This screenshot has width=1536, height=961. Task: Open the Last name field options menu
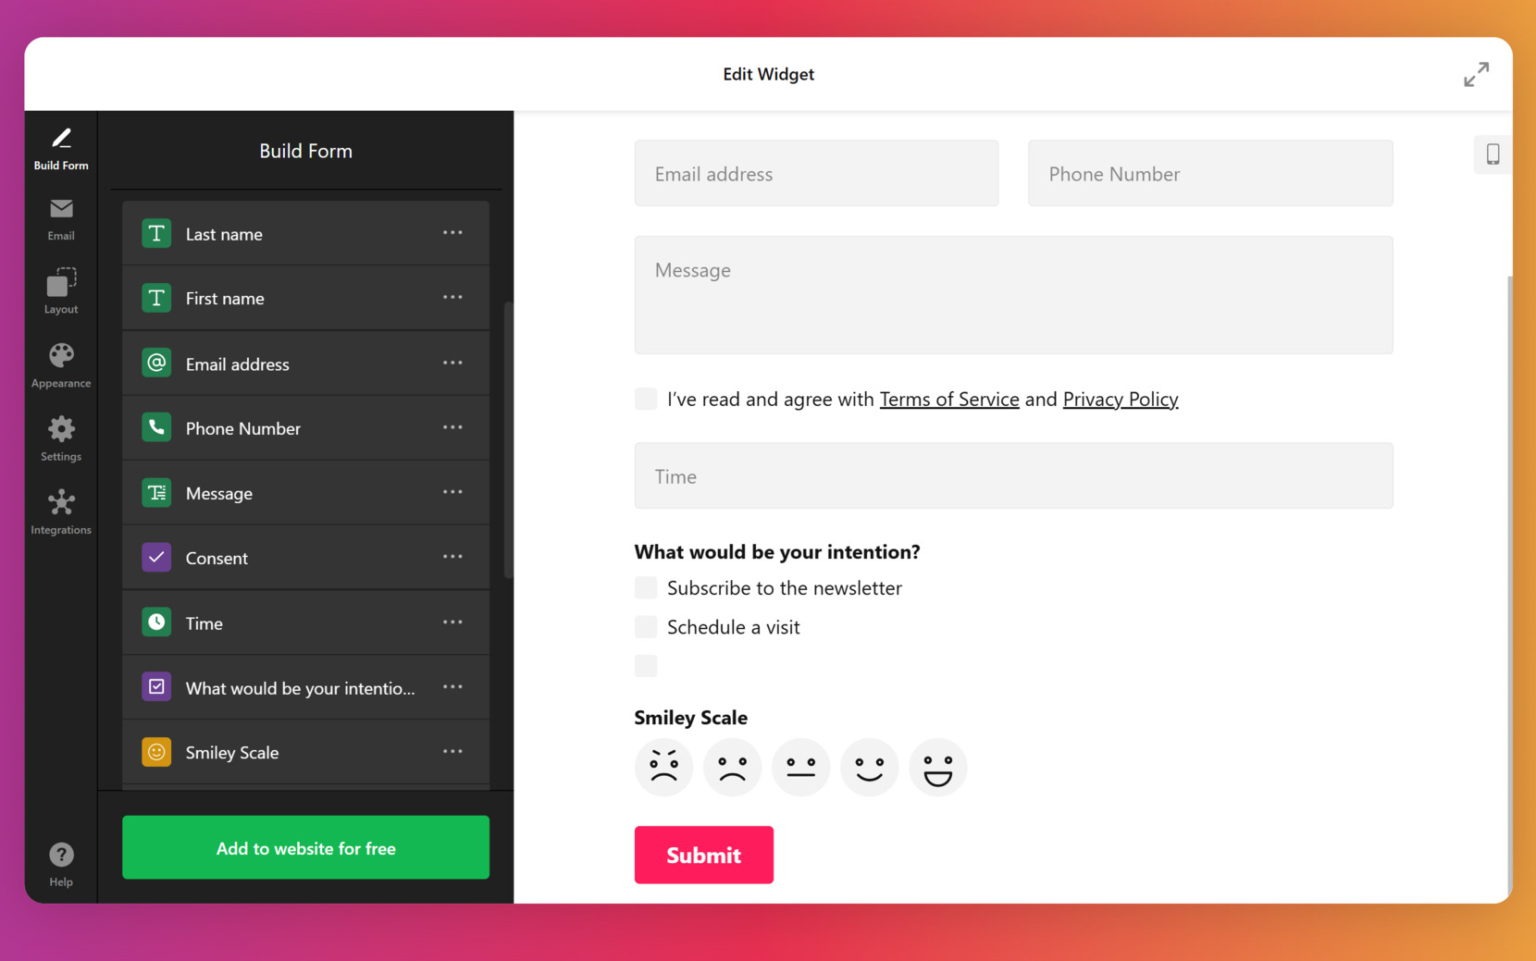pos(452,233)
